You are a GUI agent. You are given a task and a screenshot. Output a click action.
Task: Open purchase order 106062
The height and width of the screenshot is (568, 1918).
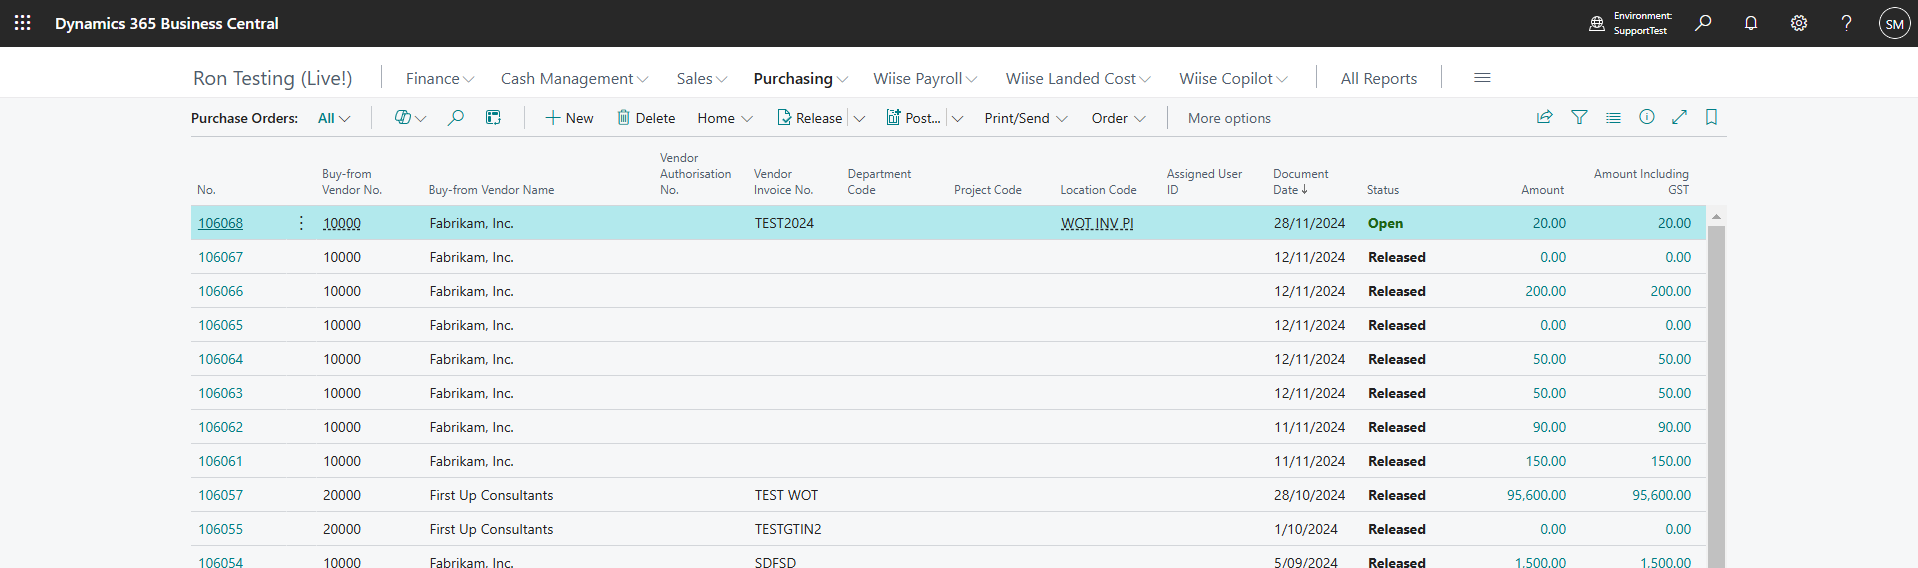point(220,427)
